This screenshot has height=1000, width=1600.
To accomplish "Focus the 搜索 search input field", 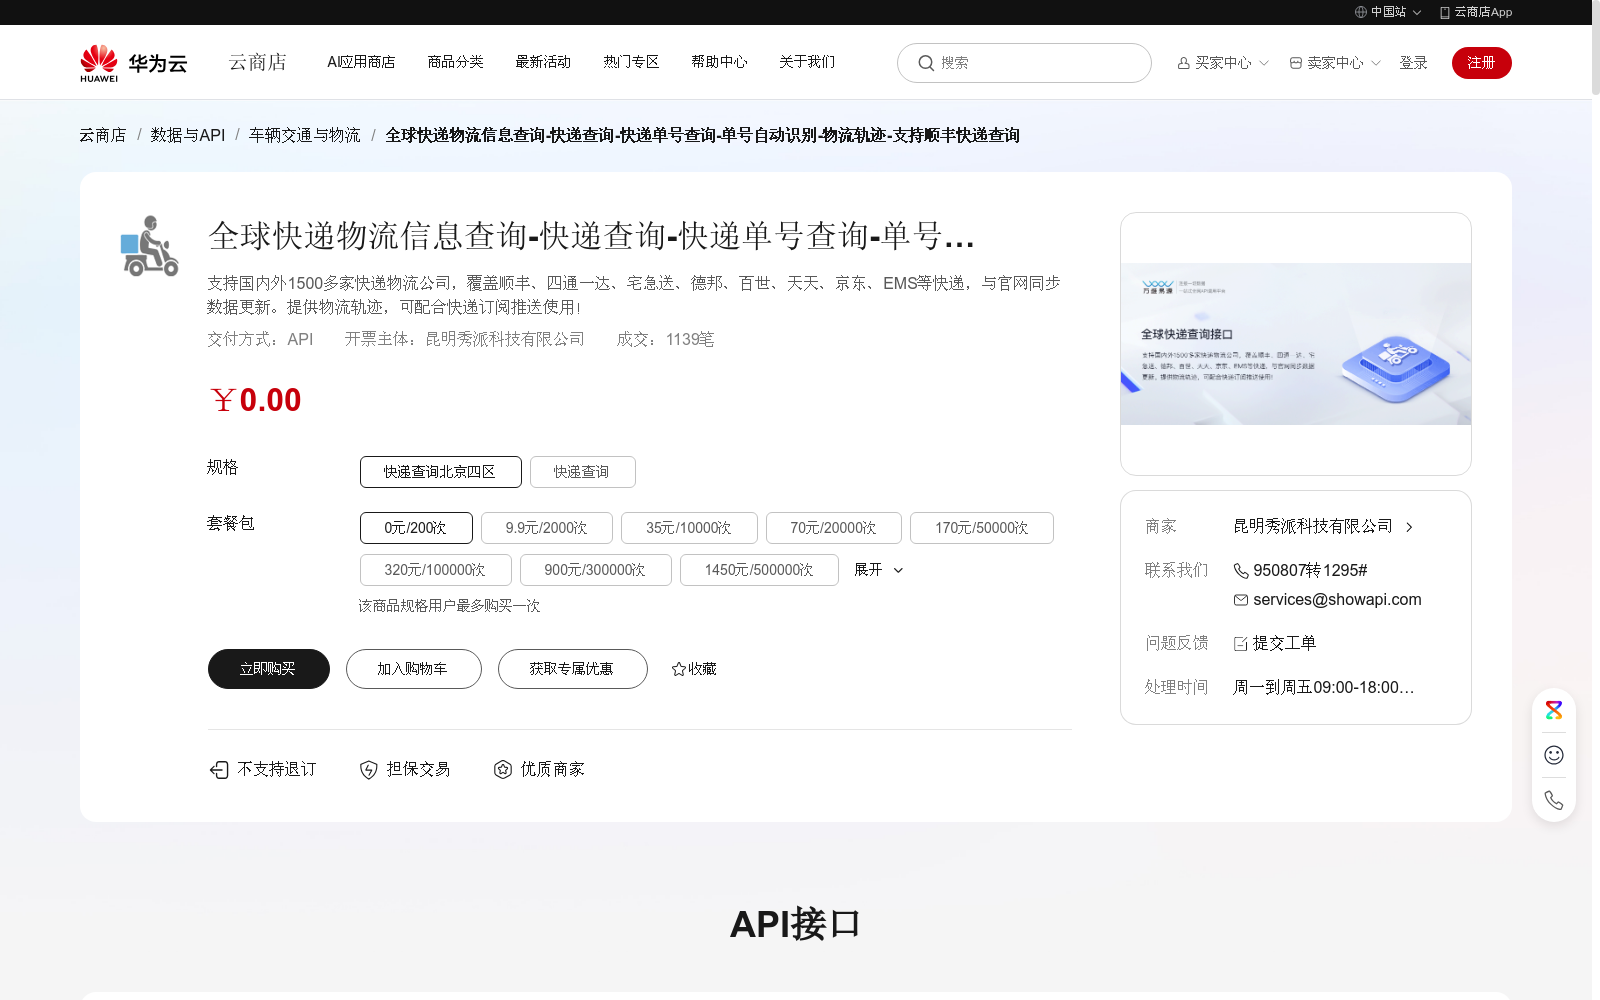I will click(1024, 63).
